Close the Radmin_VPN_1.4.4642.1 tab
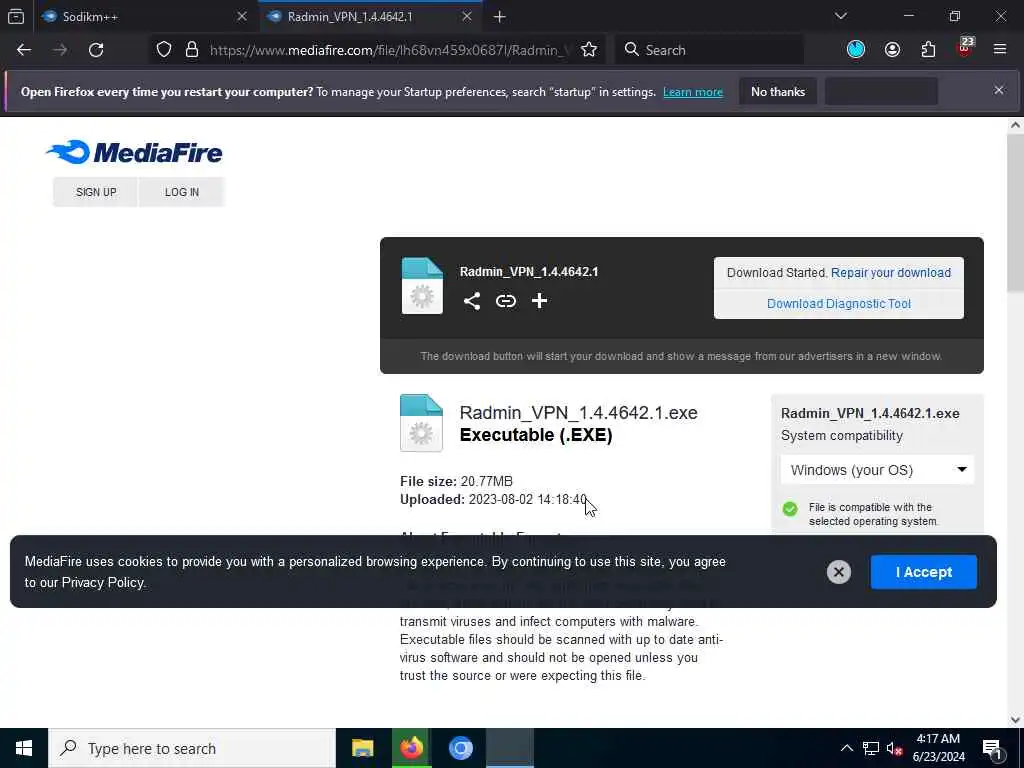 [x=467, y=17]
